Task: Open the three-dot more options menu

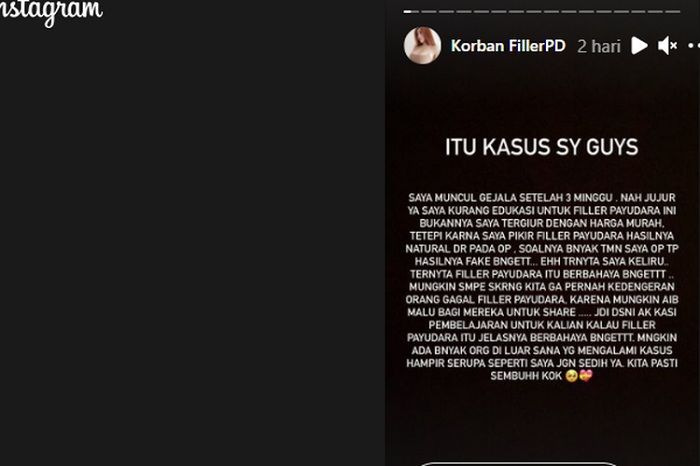Action: pyautogui.click(x=694, y=46)
